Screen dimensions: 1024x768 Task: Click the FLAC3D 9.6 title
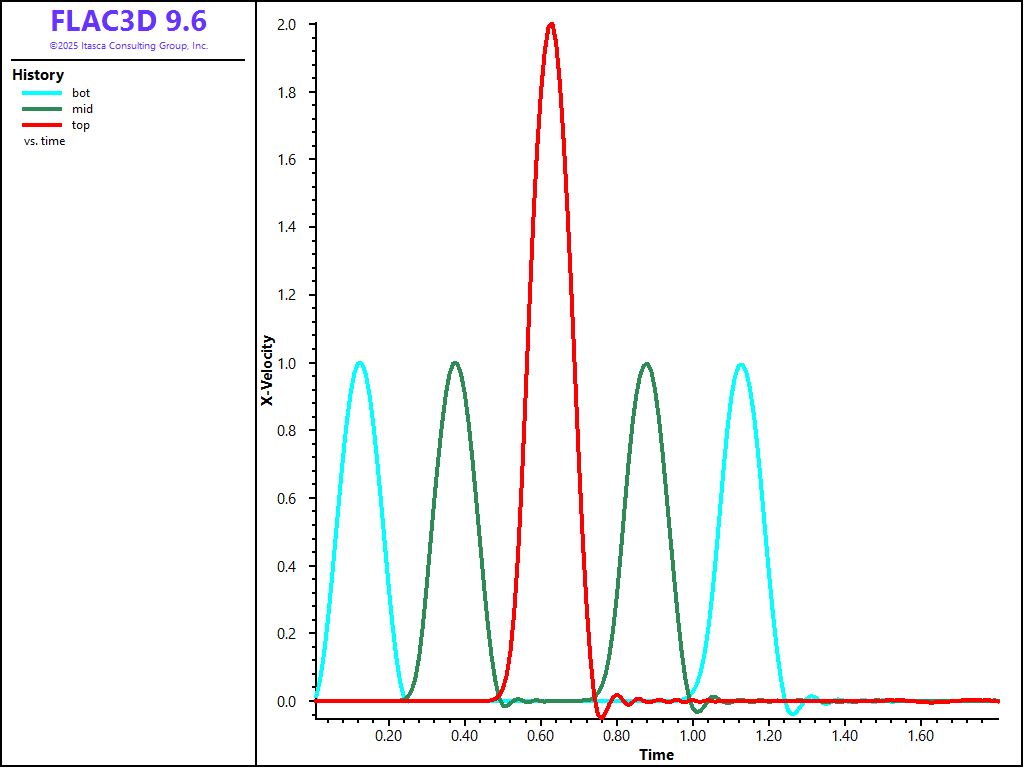[129, 21]
